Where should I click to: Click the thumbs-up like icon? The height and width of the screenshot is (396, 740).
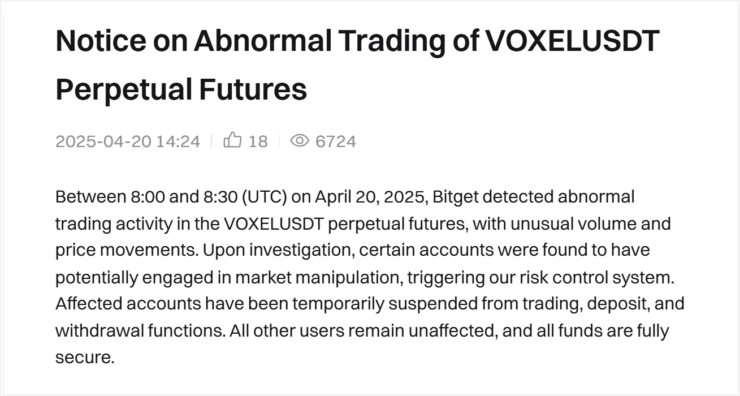(232, 140)
